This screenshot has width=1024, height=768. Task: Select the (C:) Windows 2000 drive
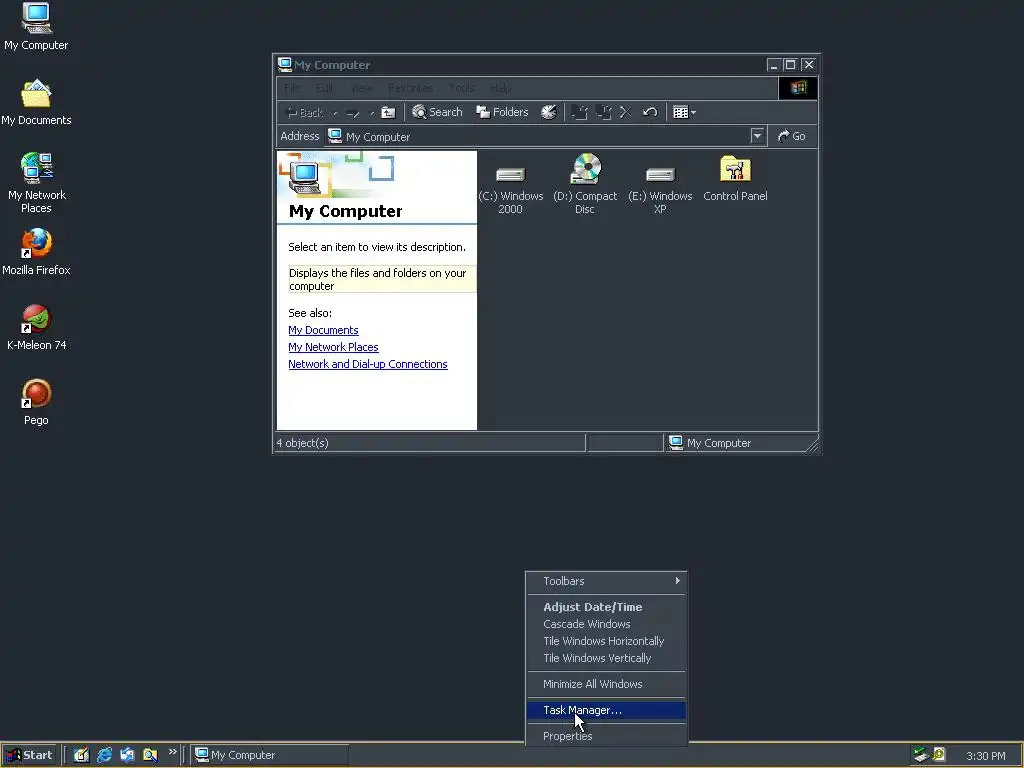point(510,189)
